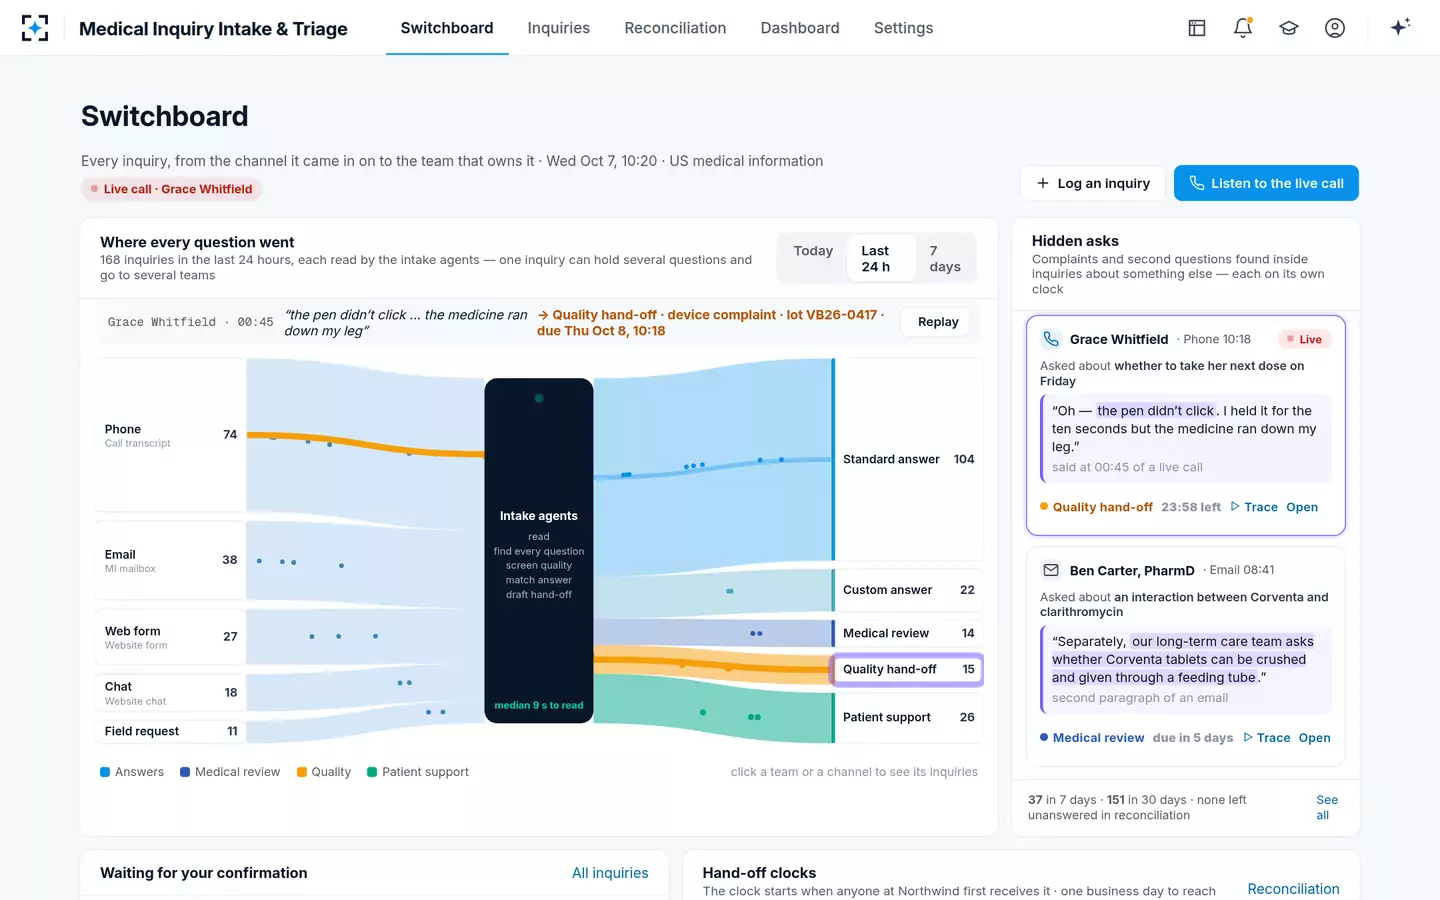Open the Dashboard tab
Image resolution: width=1440 pixels, height=900 pixels.
(x=800, y=28)
